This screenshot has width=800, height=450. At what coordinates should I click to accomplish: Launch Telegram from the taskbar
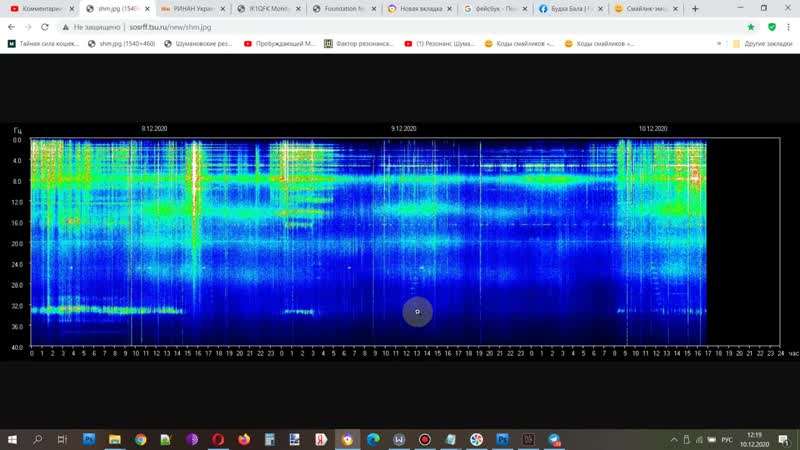(555, 439)
